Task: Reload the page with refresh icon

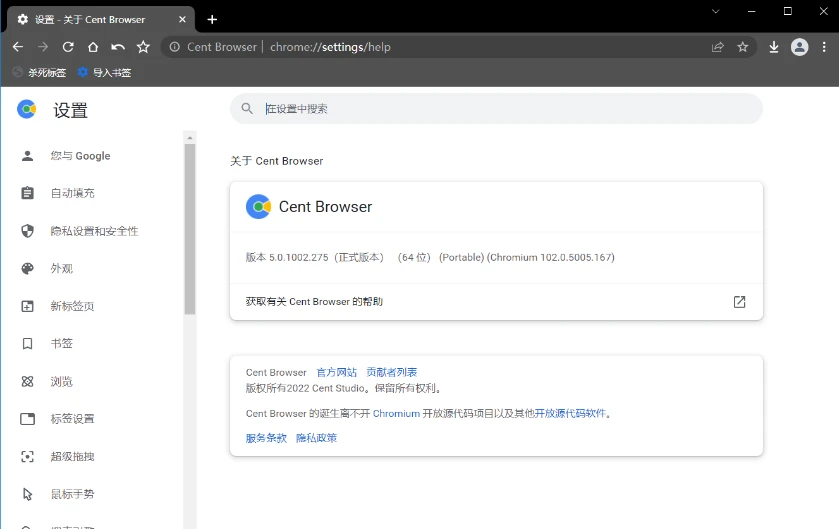Action: coord(68,47)
